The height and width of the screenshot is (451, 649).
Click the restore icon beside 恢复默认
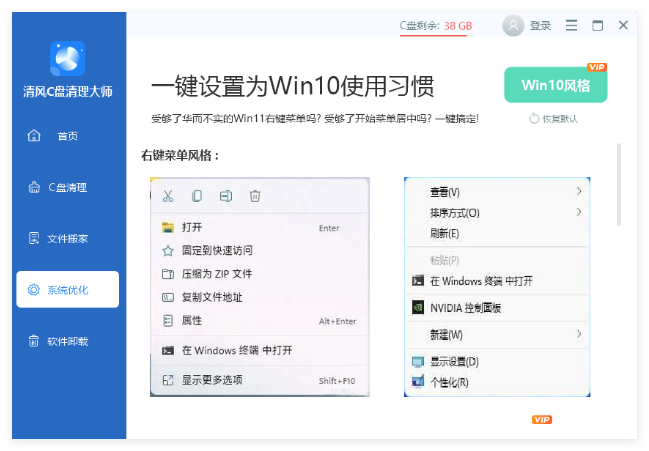click(534, 118)
